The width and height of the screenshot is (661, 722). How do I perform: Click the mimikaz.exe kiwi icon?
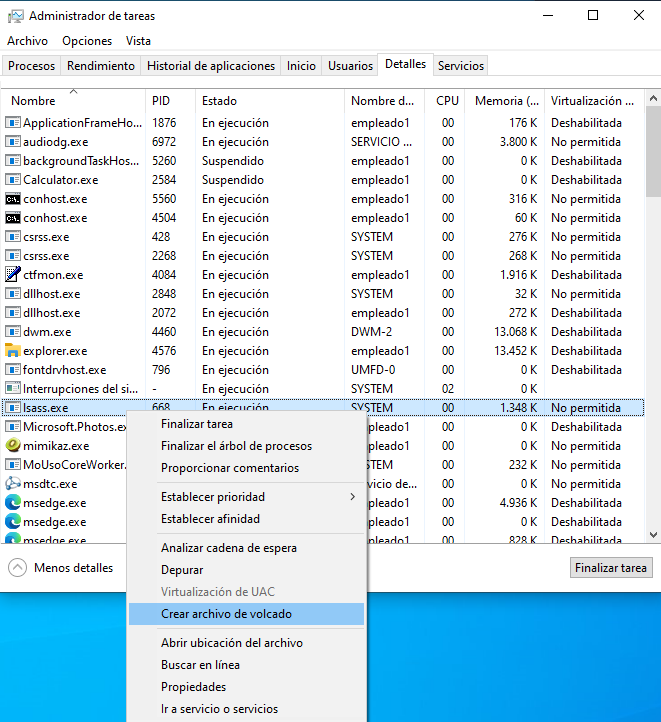point(13,445)
